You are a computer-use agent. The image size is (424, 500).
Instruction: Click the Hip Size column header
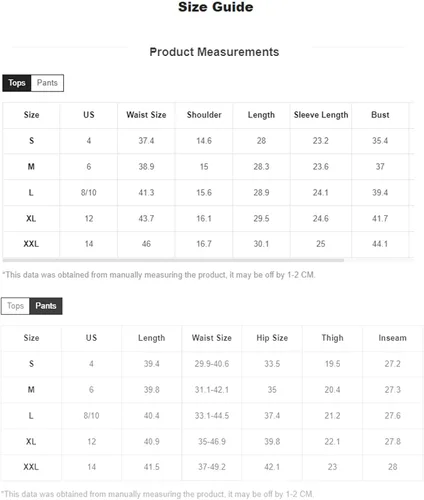[x=272, y=338]
